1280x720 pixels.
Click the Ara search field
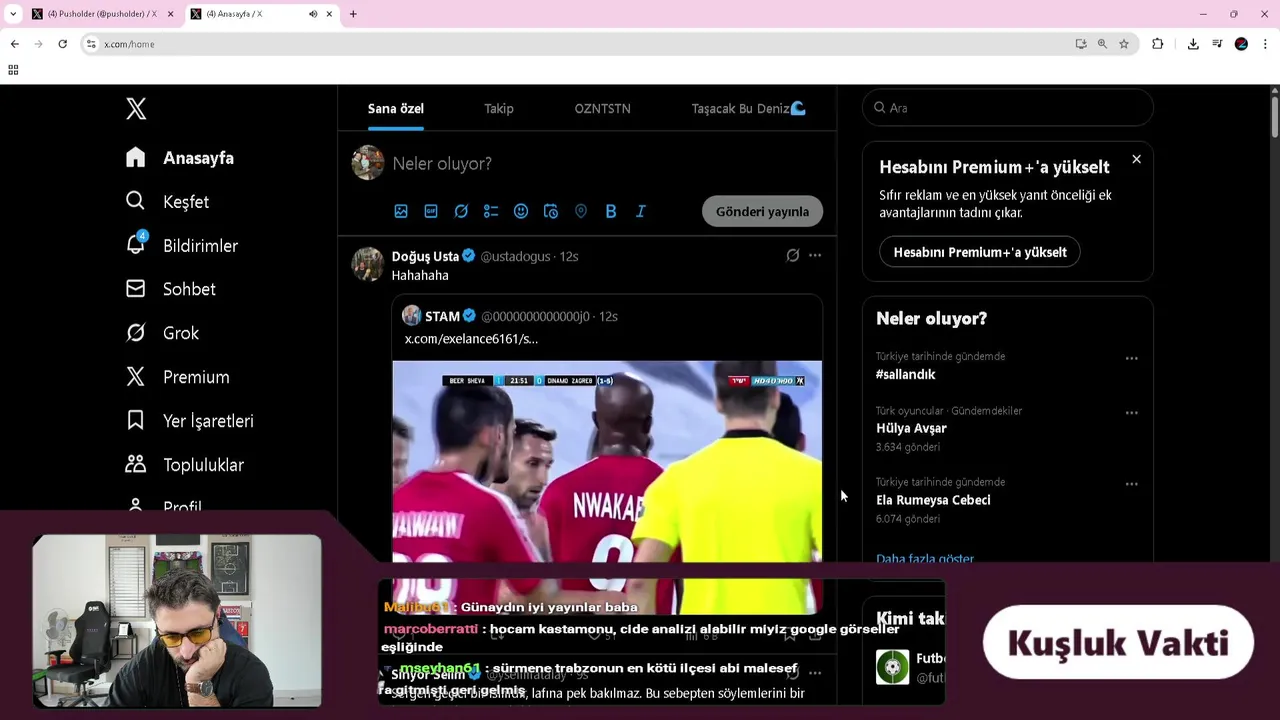[x=1008, y=108]
